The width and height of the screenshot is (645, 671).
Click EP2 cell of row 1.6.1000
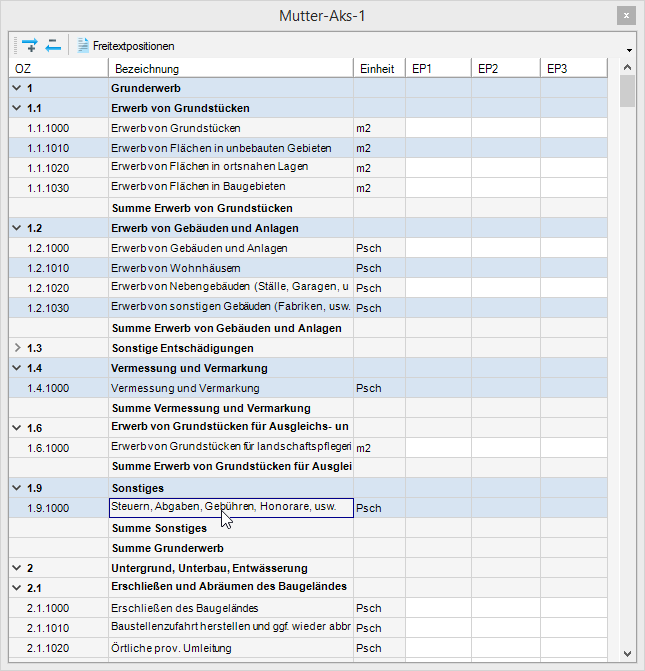click(x=506, y=448)
